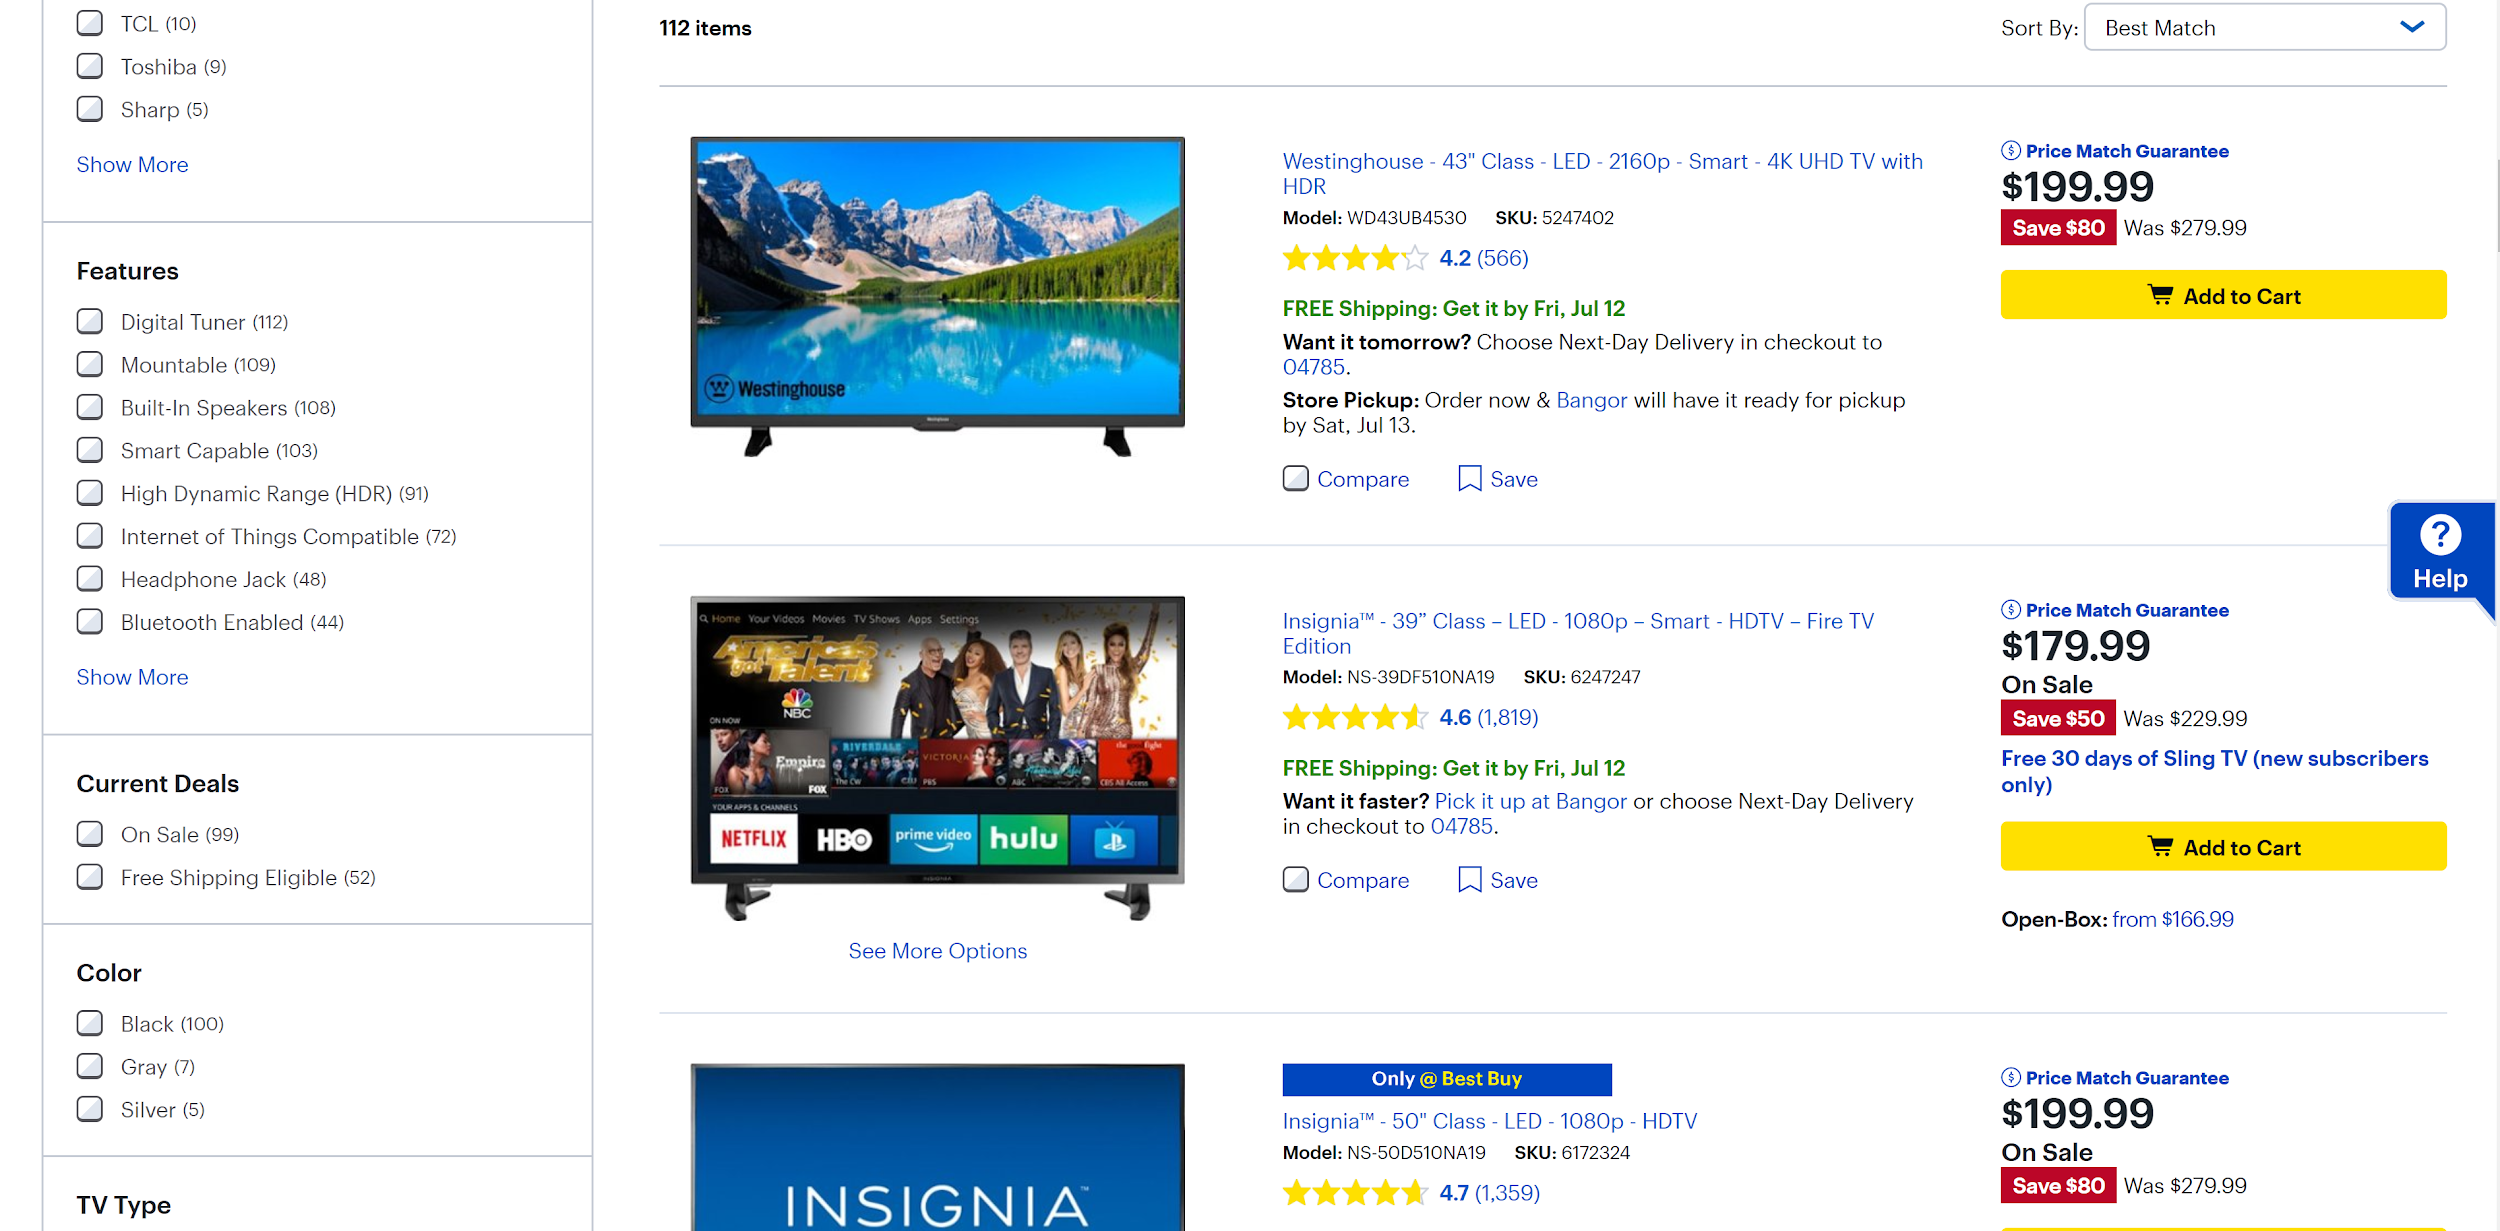This screenshot has height=1231, width=2500.
Task: Expand the Show More brands options
Action: pyautogui.click(x=131, y=163)
